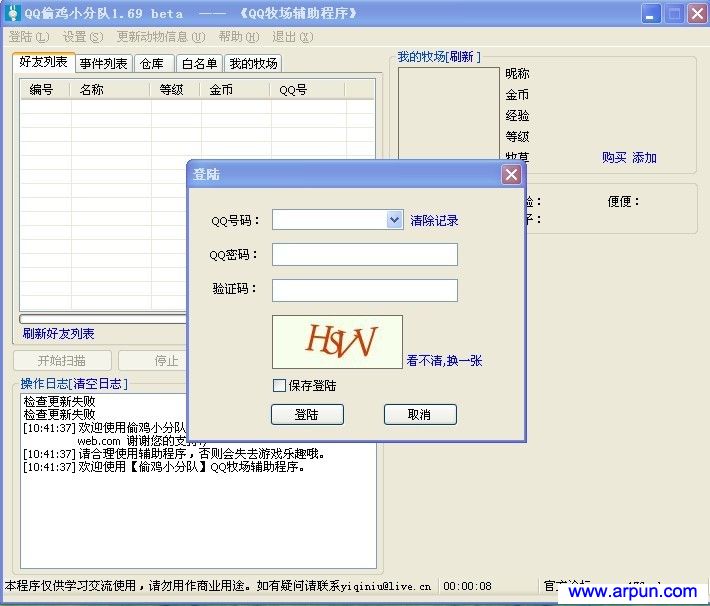Click the 取消 button in dialog

point(420,414)
